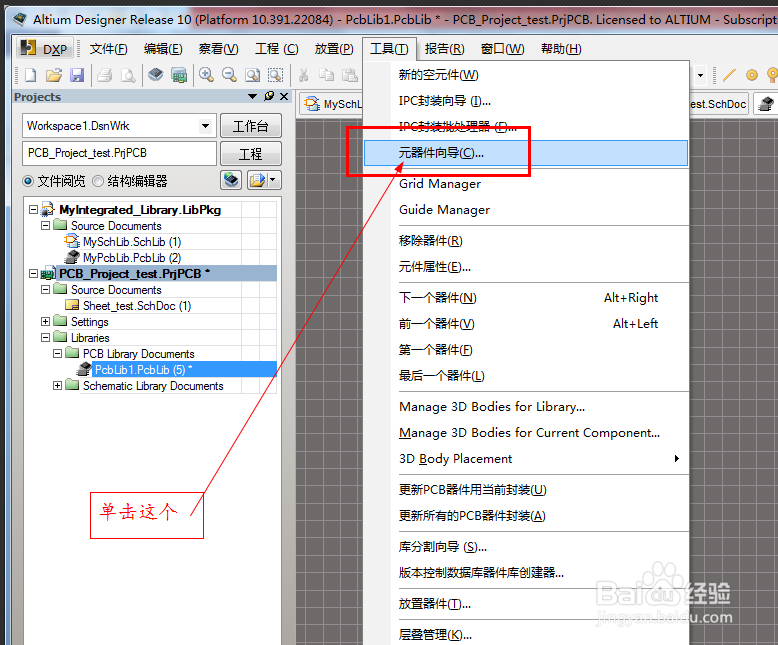
Task: Open the 窗口(W) menu
Action: click(503, 49)
